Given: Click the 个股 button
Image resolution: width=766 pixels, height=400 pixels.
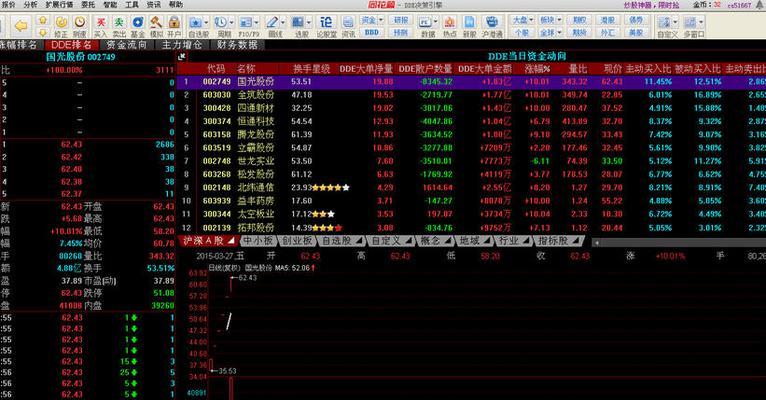Looking at the screenshot, I should (x=522, y=32).
